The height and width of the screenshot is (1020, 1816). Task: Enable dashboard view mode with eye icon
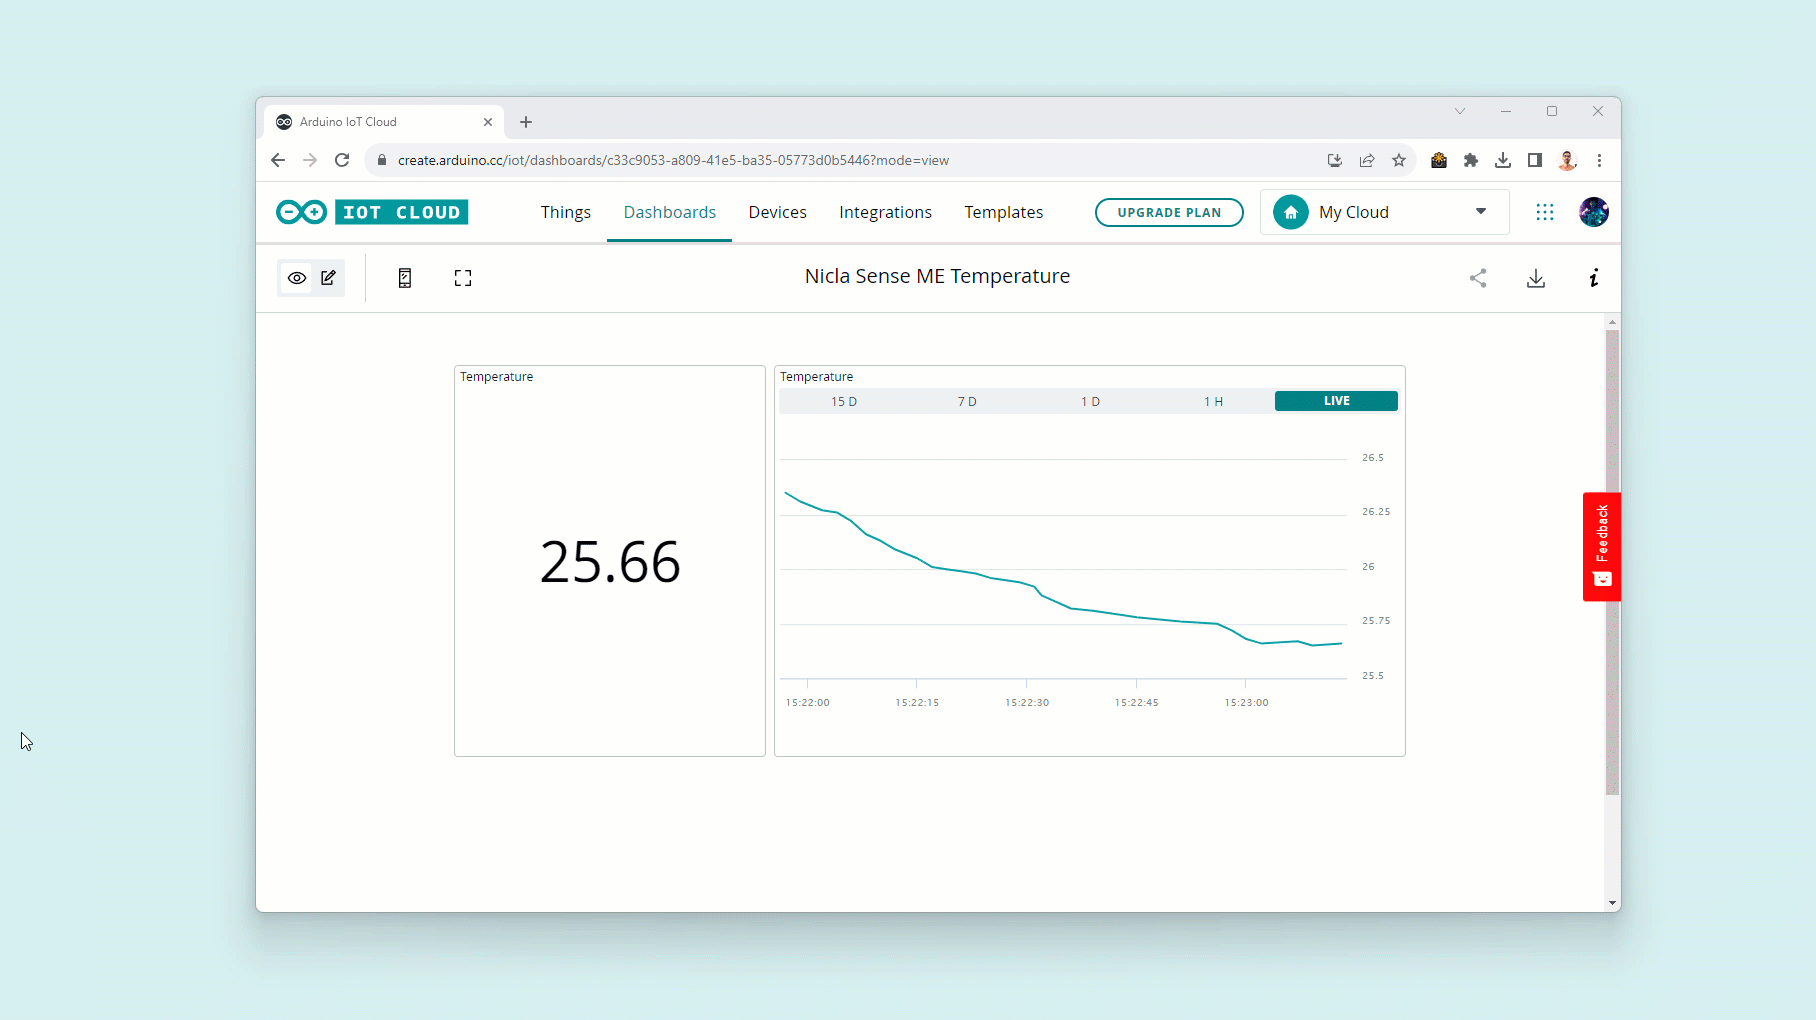(x=296, y=277)
